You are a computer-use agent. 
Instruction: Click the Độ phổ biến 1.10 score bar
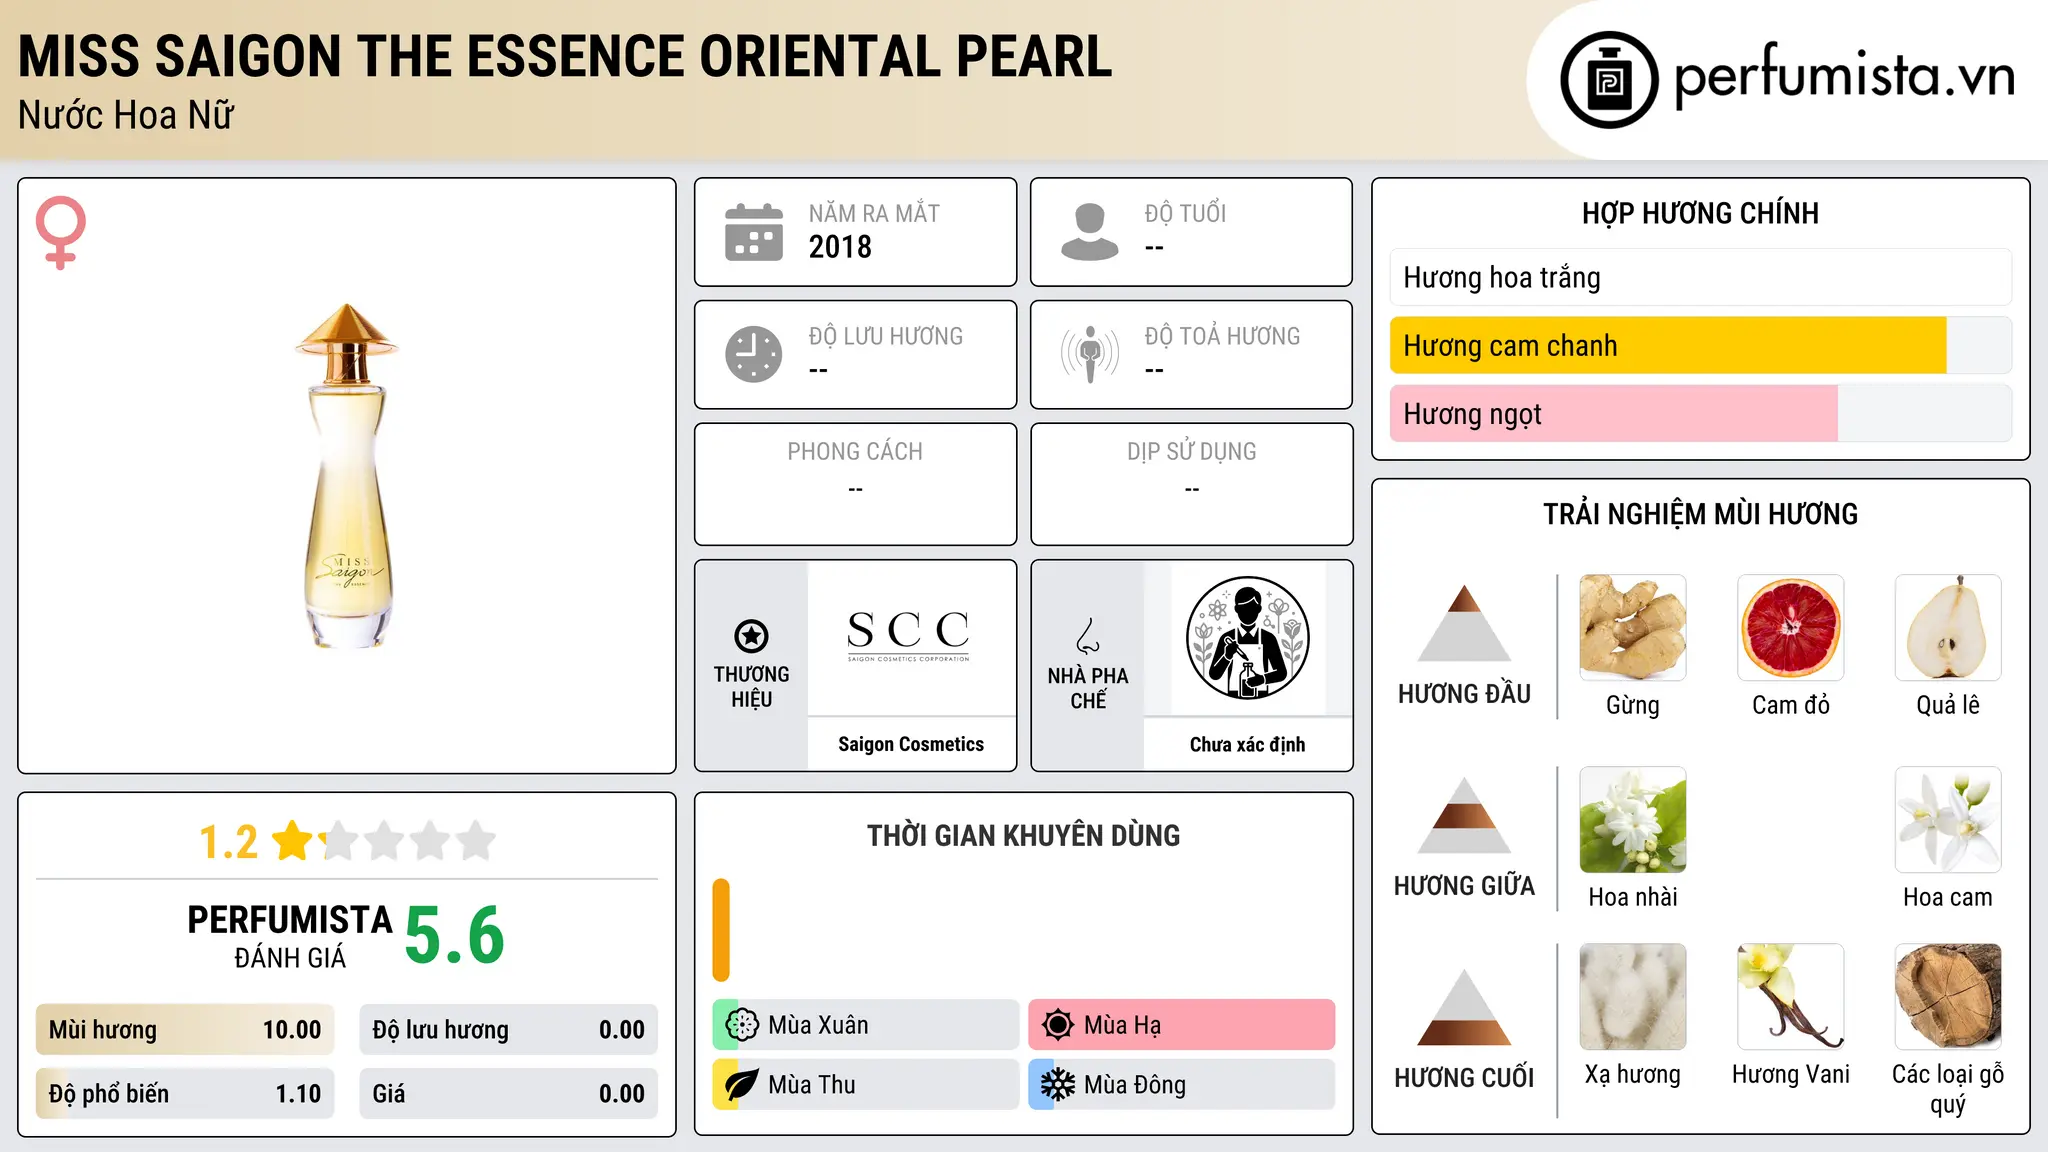[x=185, y=1094]
